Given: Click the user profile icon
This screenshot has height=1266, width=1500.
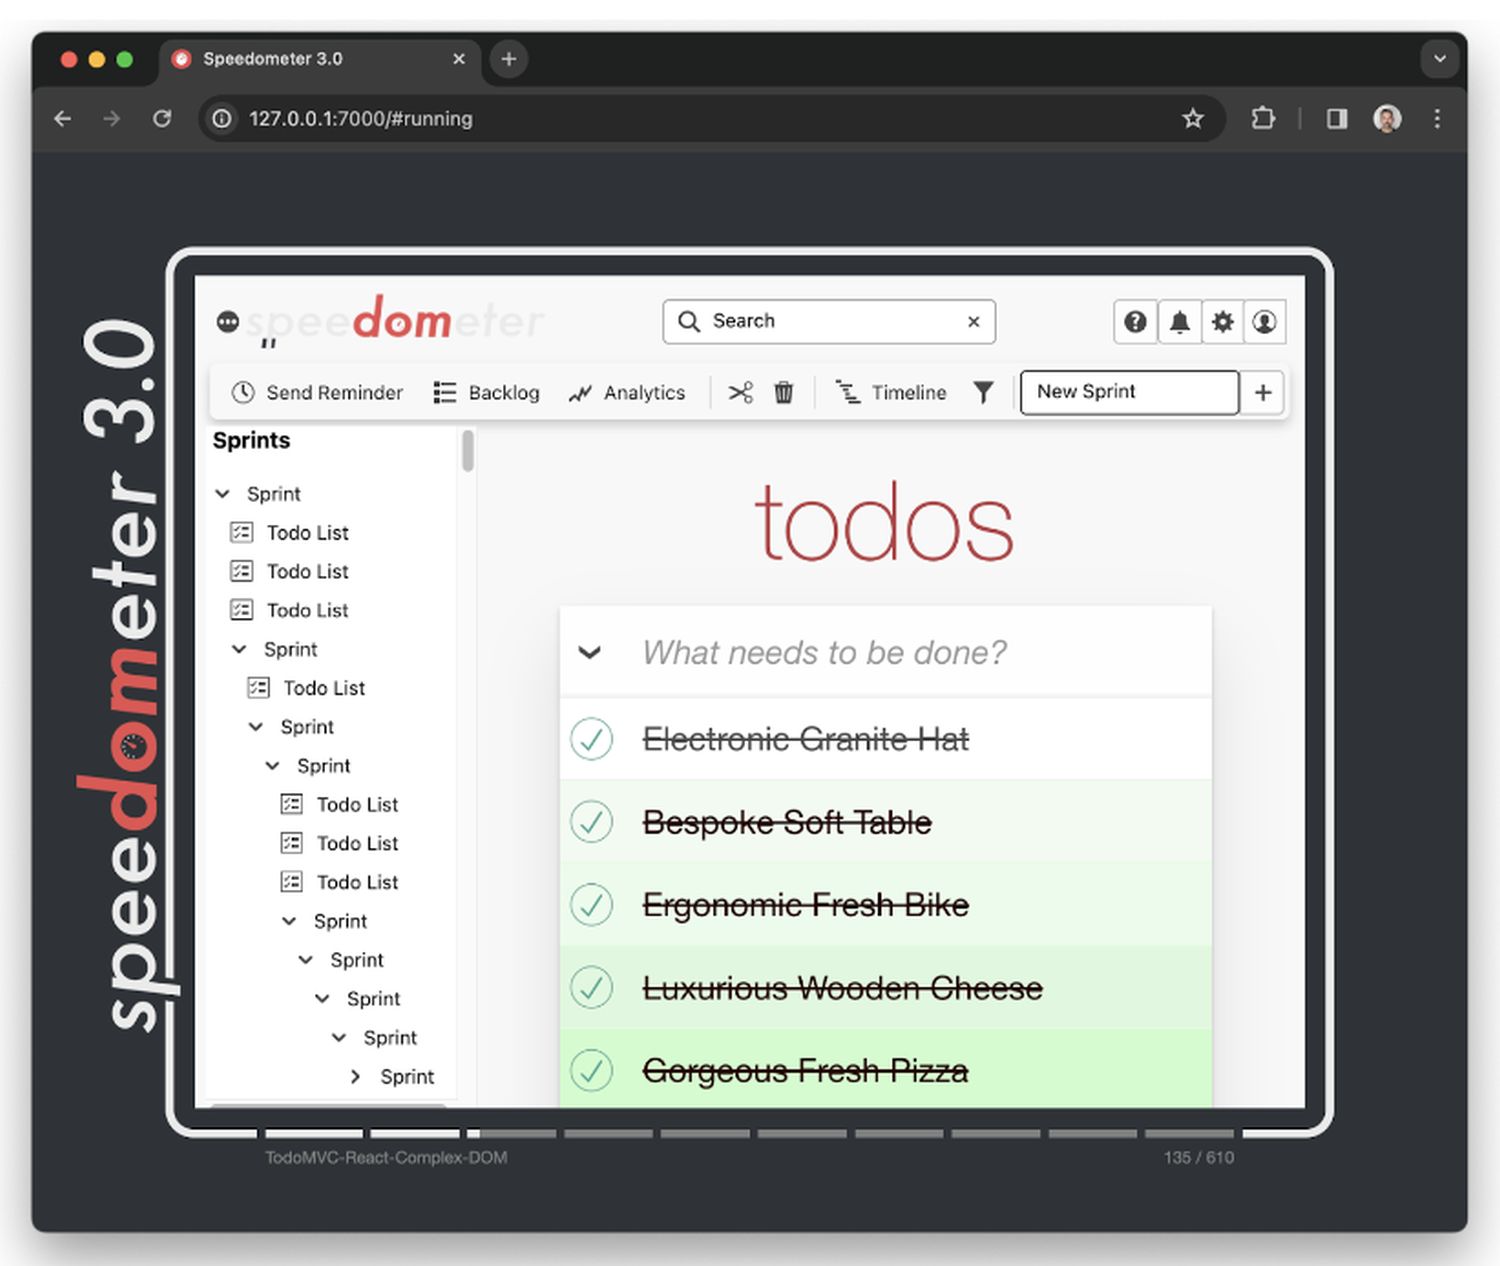Looking at the screenshot, I should pos(1264,322).
